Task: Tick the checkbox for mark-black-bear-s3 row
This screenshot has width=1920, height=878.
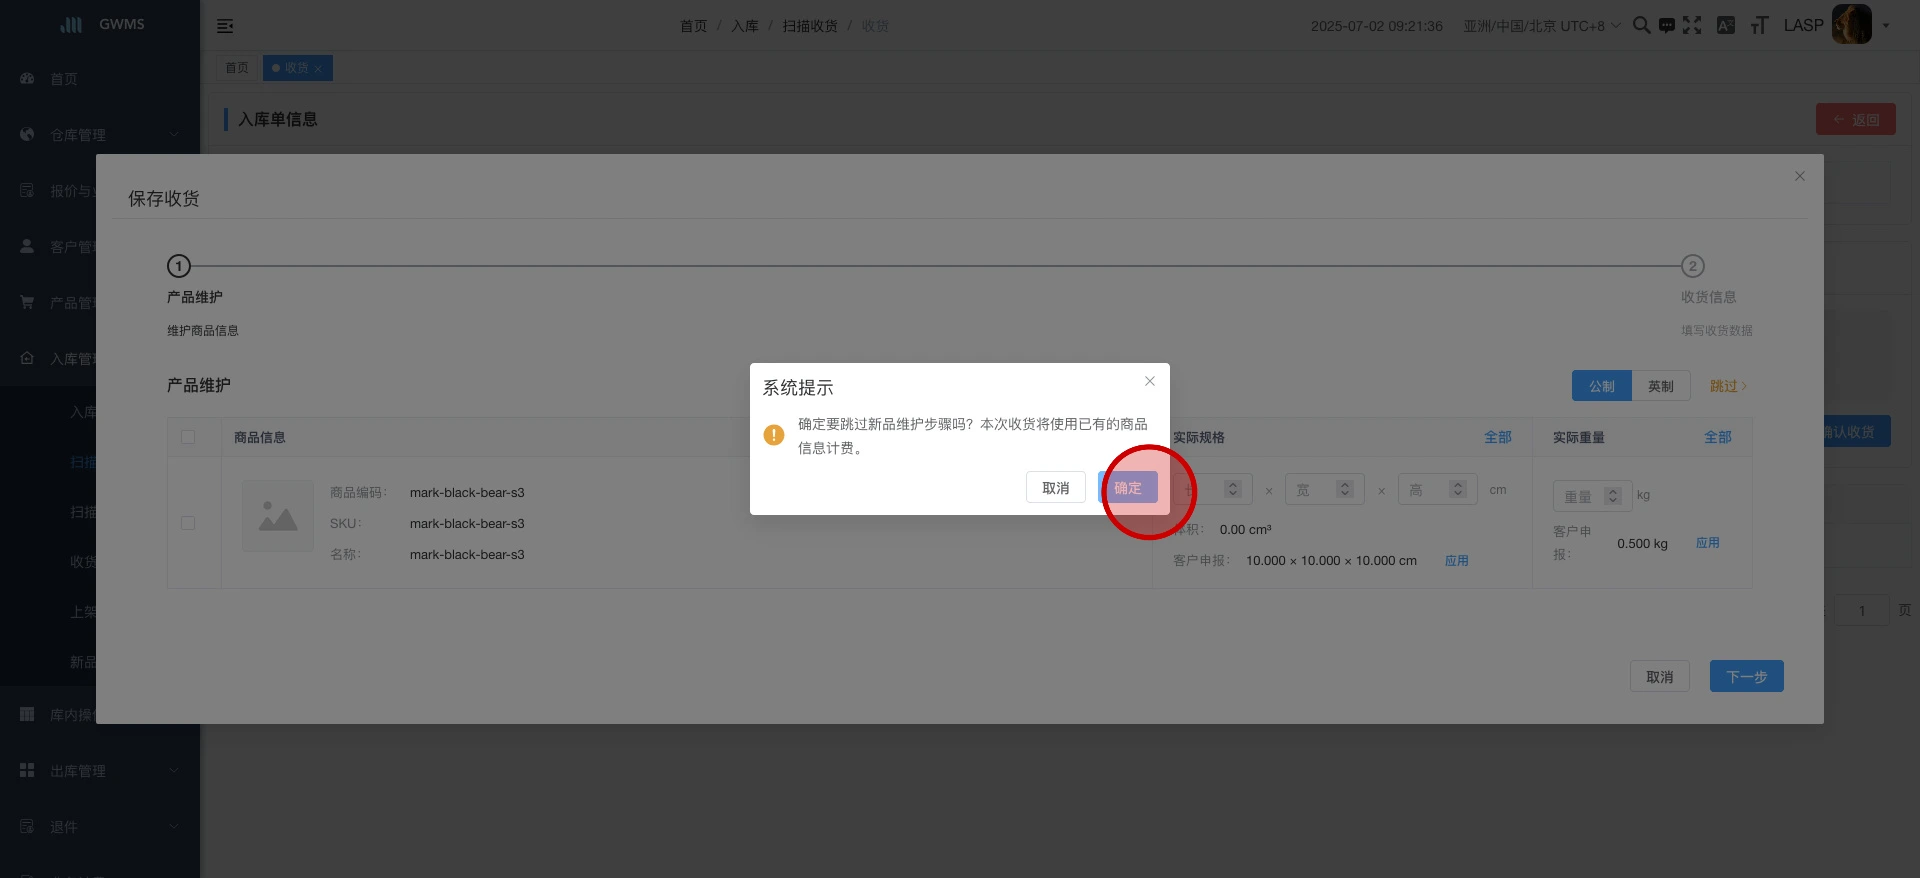Action: tap(188, 523)
